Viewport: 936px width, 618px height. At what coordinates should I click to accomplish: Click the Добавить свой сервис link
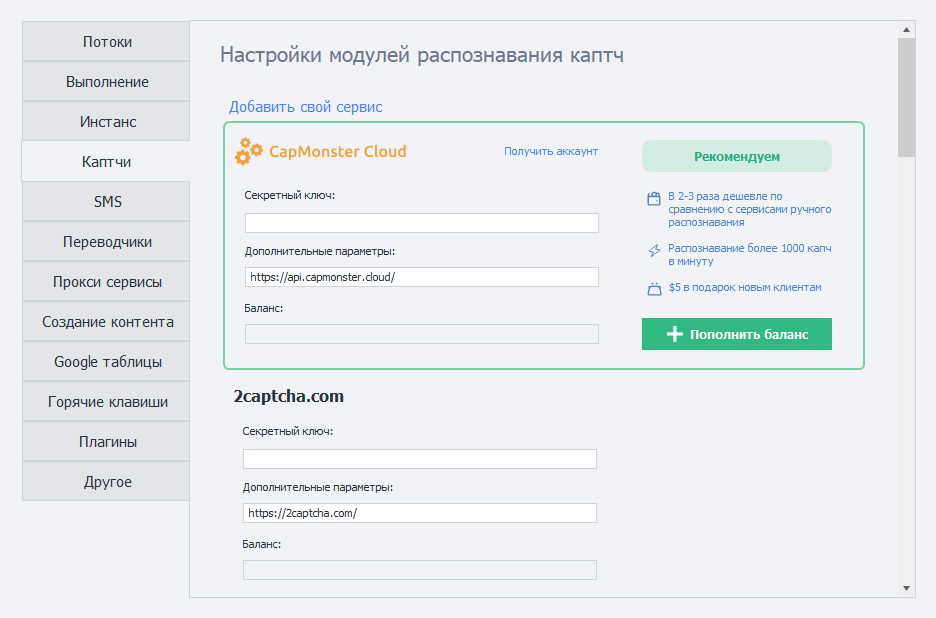pyautogui.click(x=305, y=107)
